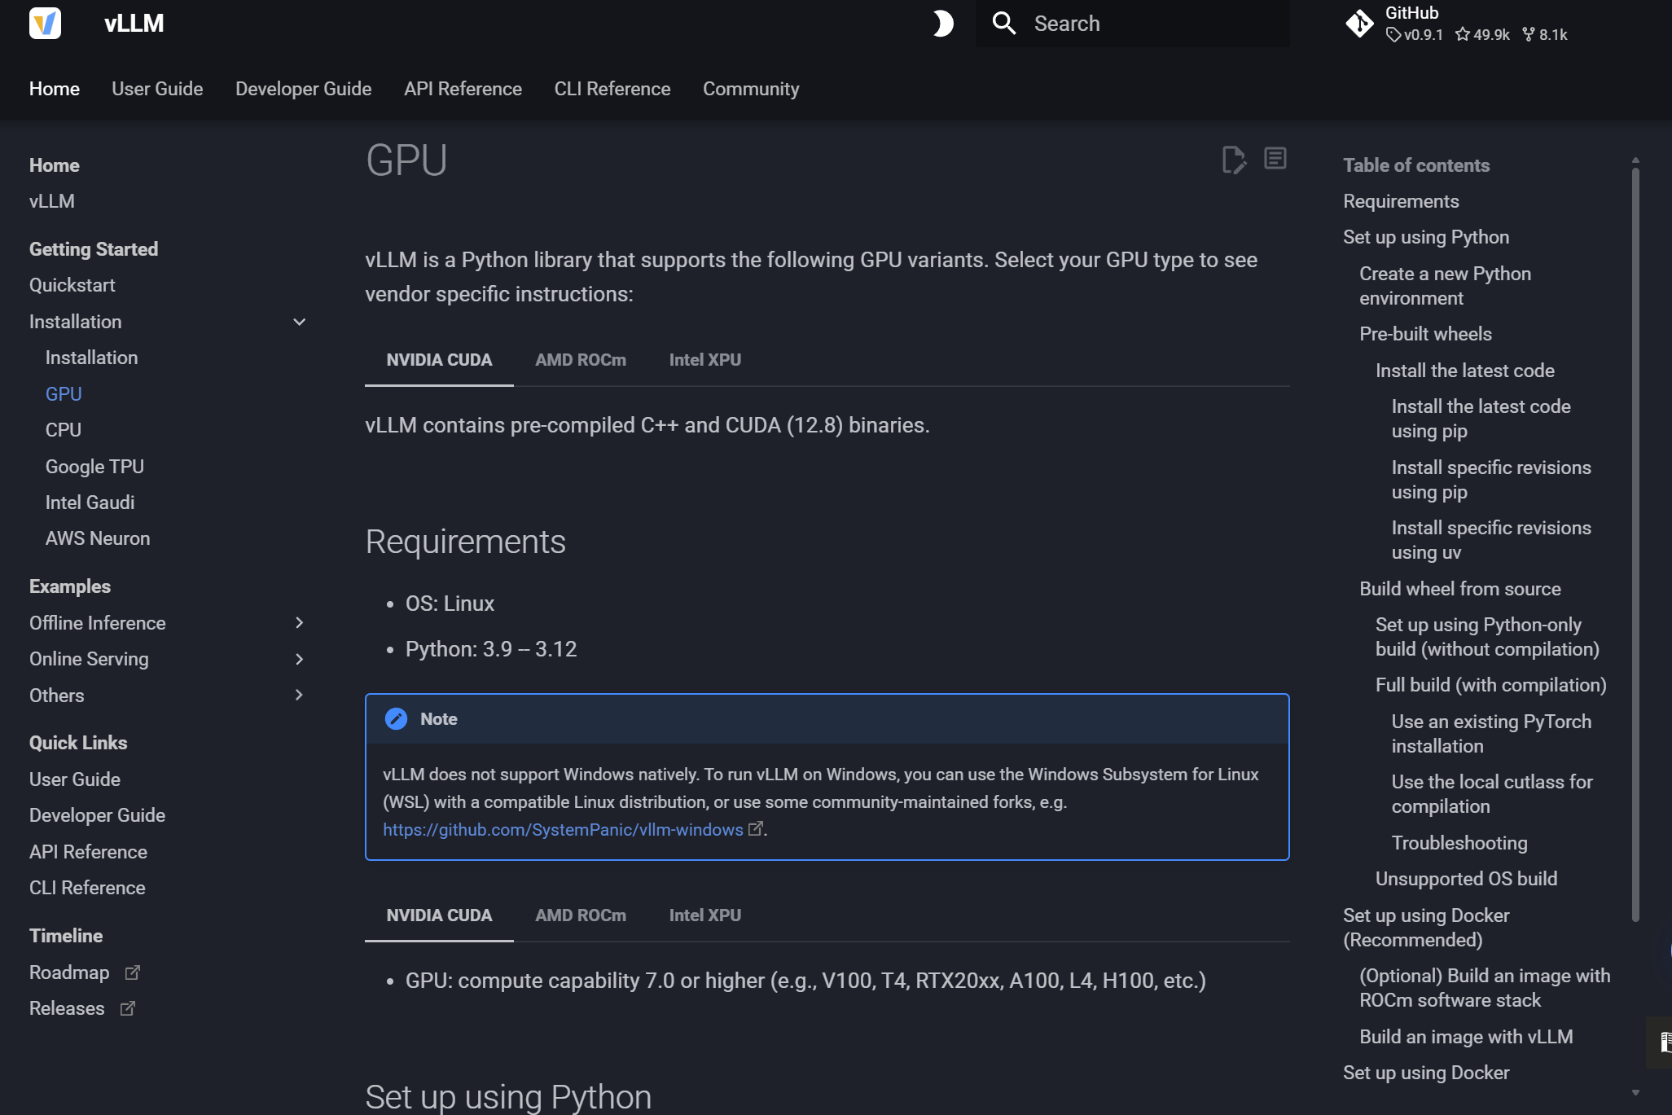The width and height of the screenshot is (1672, 1115).
Task: Click the Roadmap external link icon
Action: [132, 972]
